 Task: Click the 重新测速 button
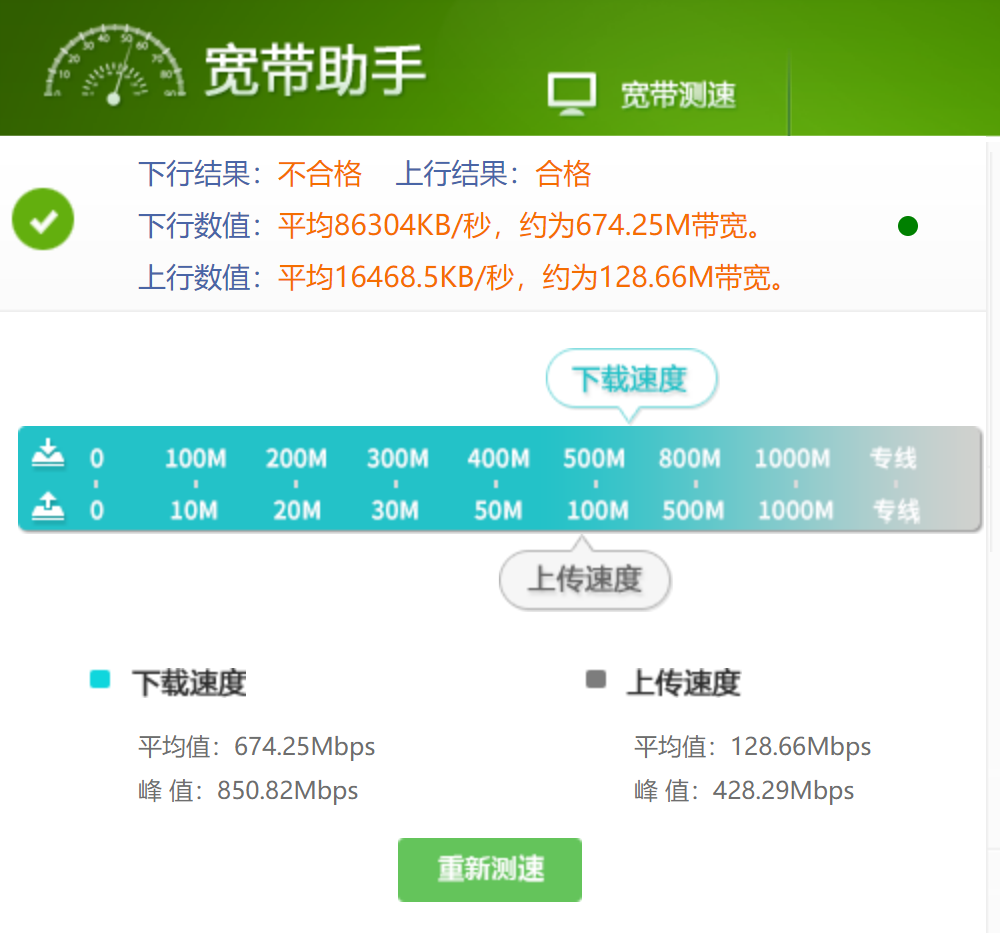coord(490,869)
